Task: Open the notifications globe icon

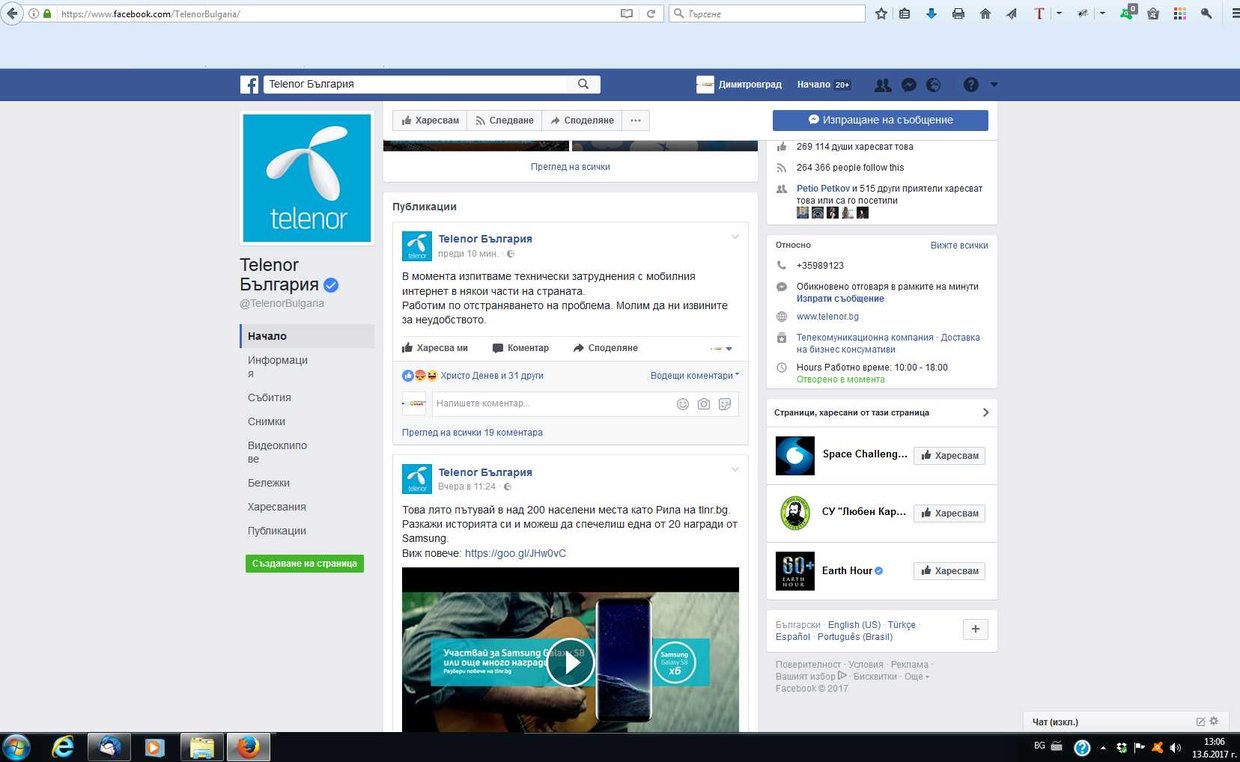Action: 933,85
